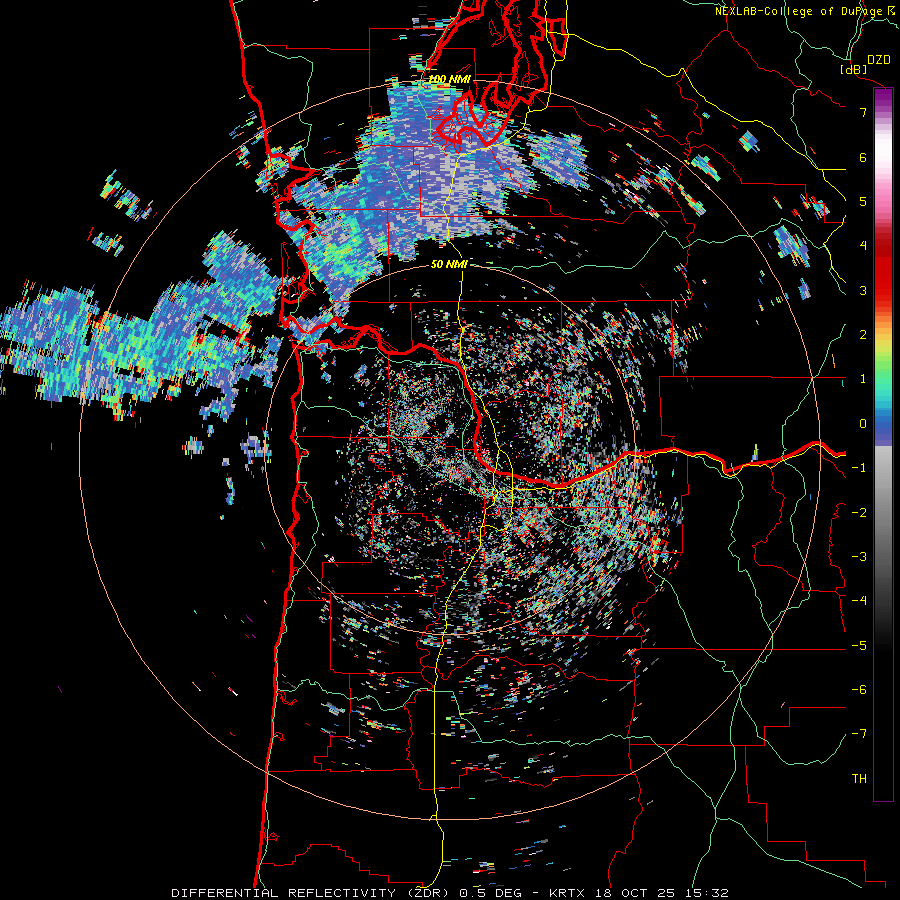Click legend value -6
900x900 pixels.
[x=859, y=690]
